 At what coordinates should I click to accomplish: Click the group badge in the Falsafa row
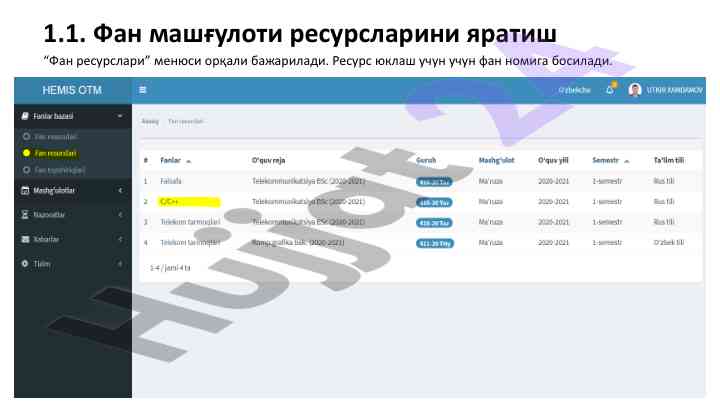tap(434, 182)
